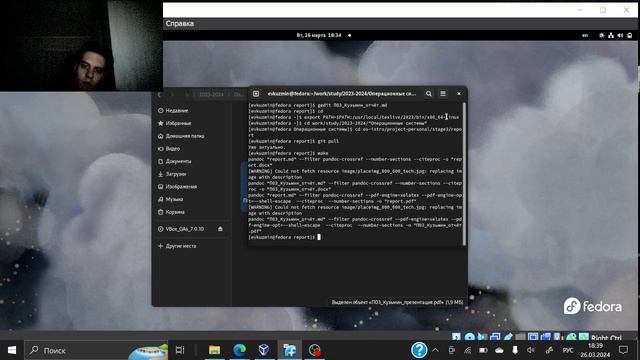The height and width of the screenshot is (360, 640).
Task: Eject the VBox_GAs_7.0.10 disc
Action: [x=220, y=229]
